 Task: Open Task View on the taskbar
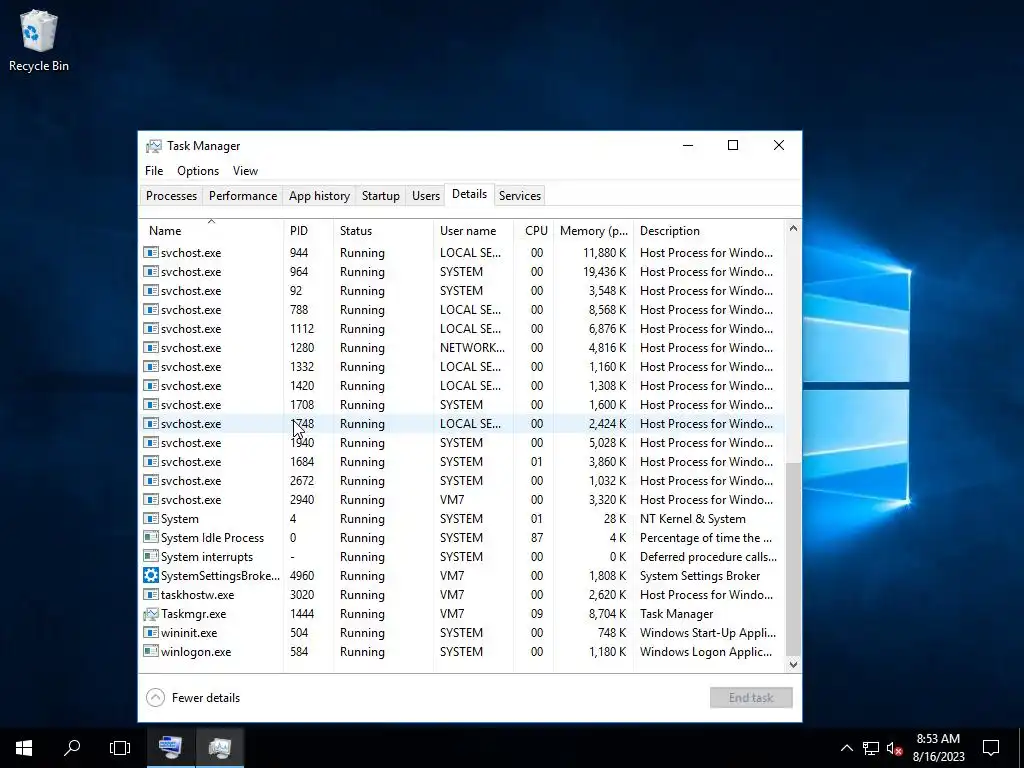tap(120, 748)
